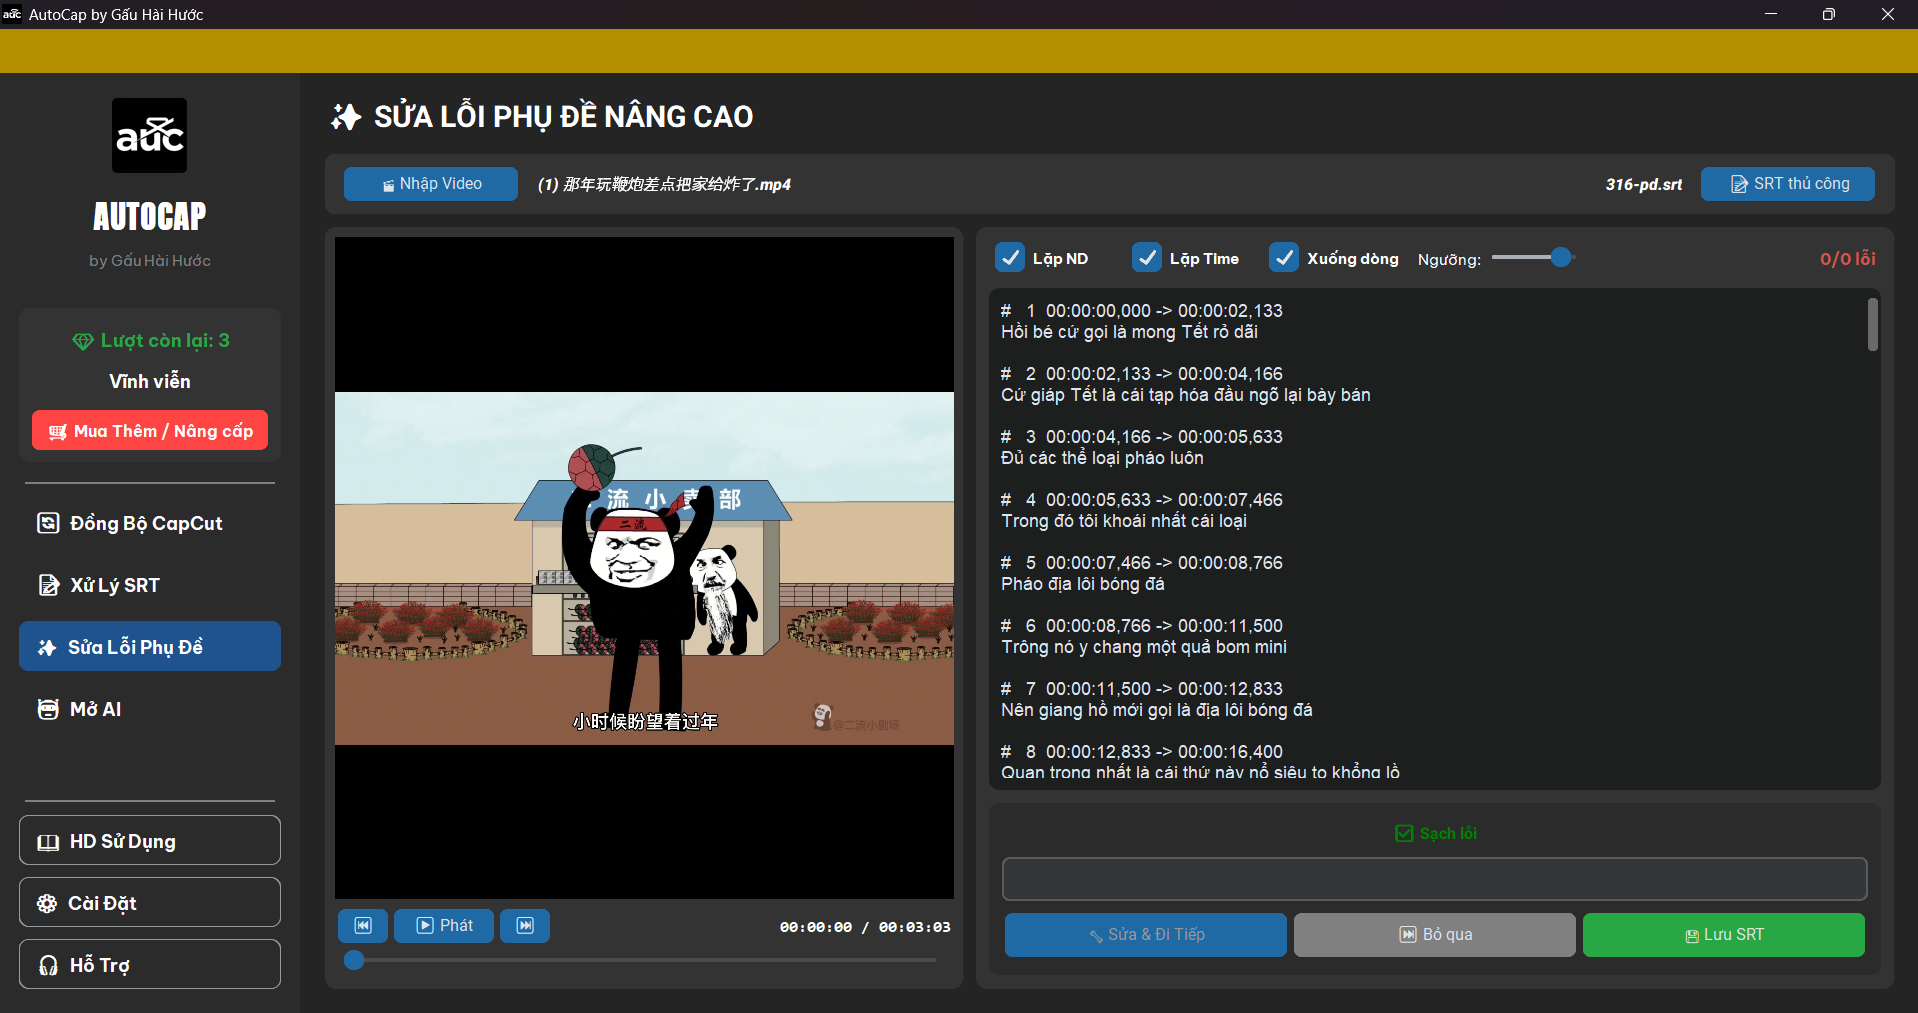Click the video preview frame
1918x1013 pixels.
pyautogui.click(x=644, y=568)
